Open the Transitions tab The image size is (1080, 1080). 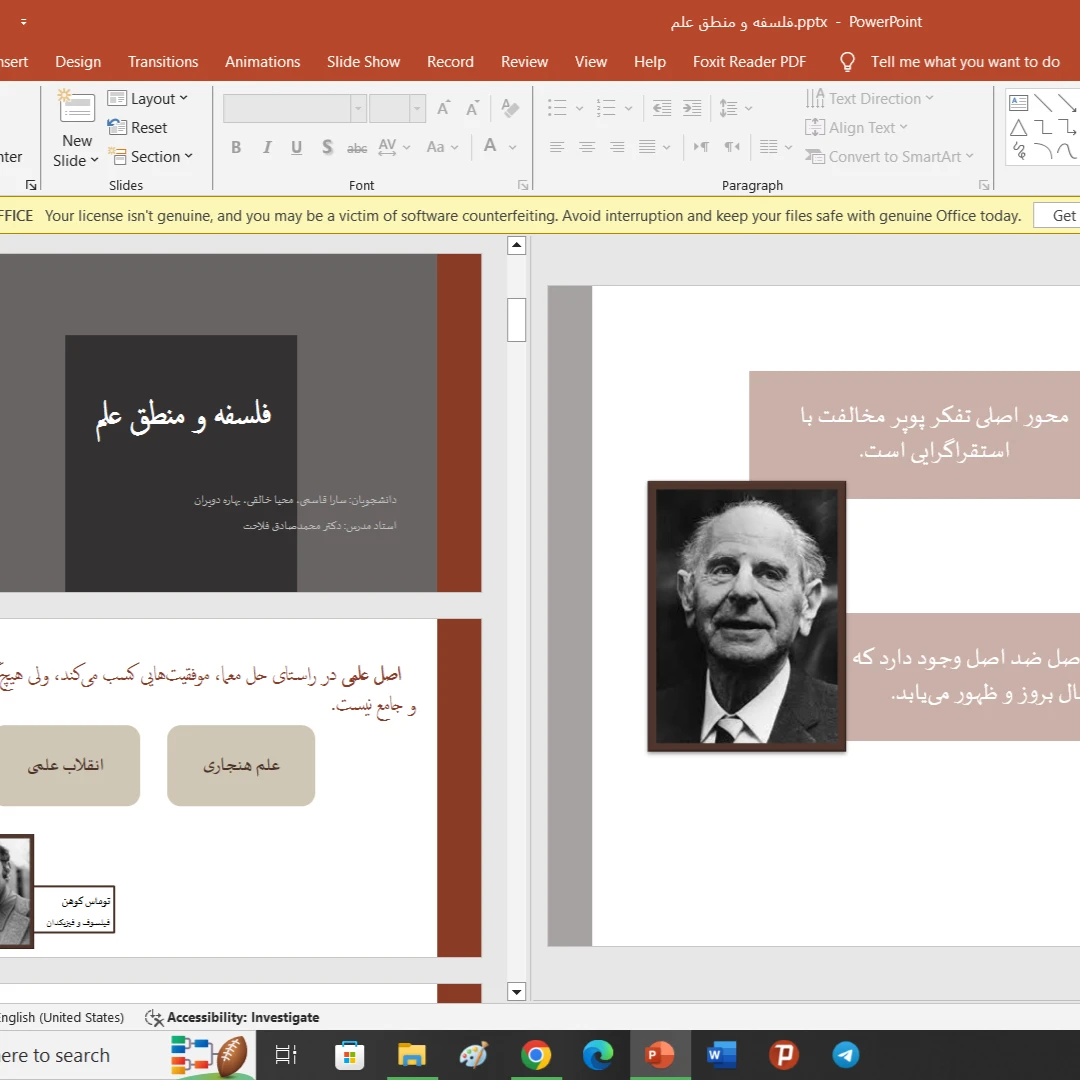click(163, 62)
